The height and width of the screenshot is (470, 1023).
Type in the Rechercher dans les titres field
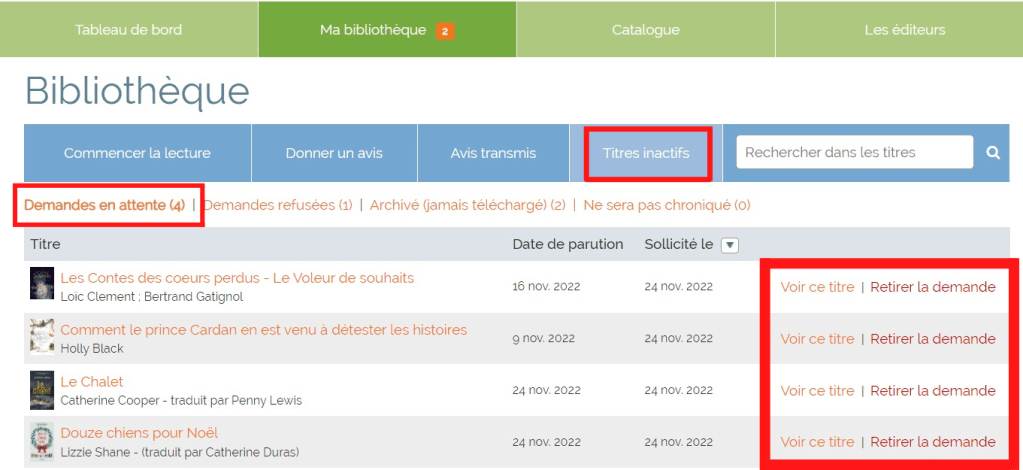(854, 152)
